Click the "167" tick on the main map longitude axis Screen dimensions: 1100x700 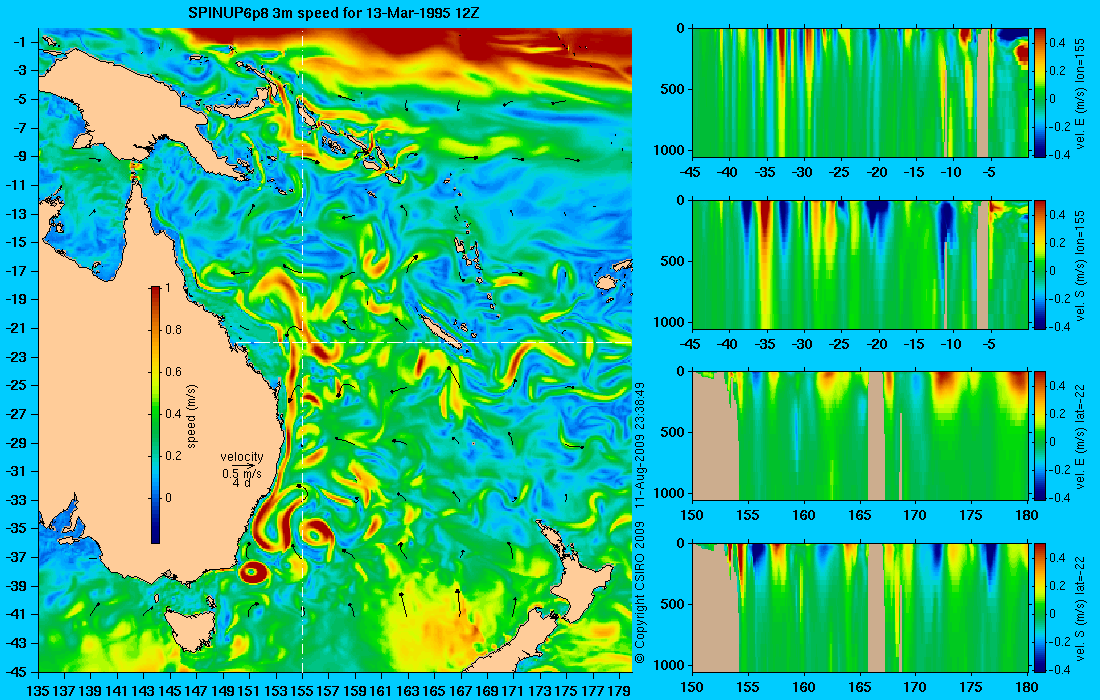[460, 691]
